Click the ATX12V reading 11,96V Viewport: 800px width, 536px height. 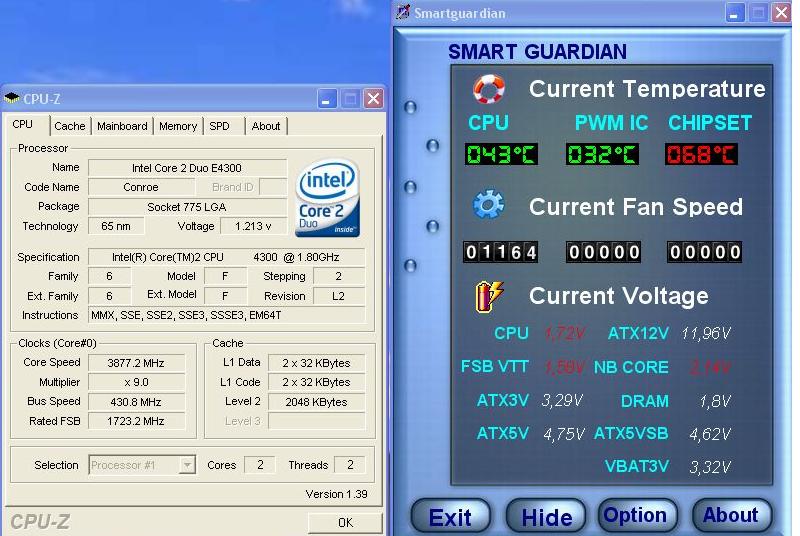[706, 334]
